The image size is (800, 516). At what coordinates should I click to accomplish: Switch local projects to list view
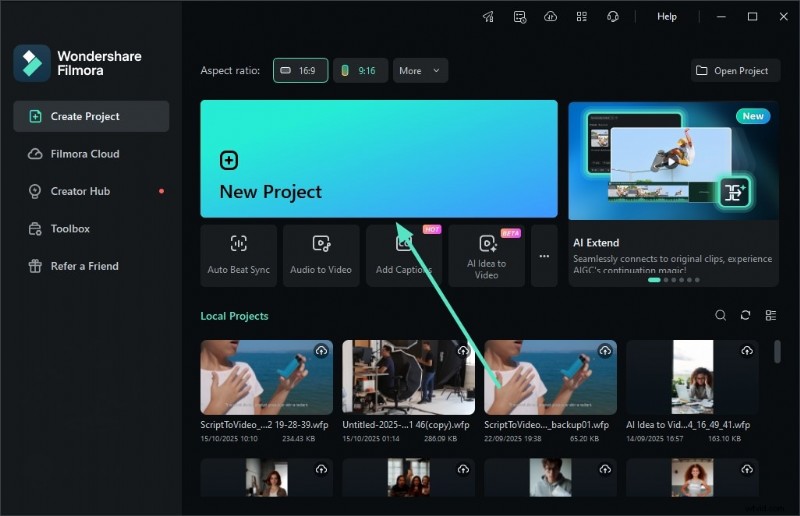click(x=771, y=315)
